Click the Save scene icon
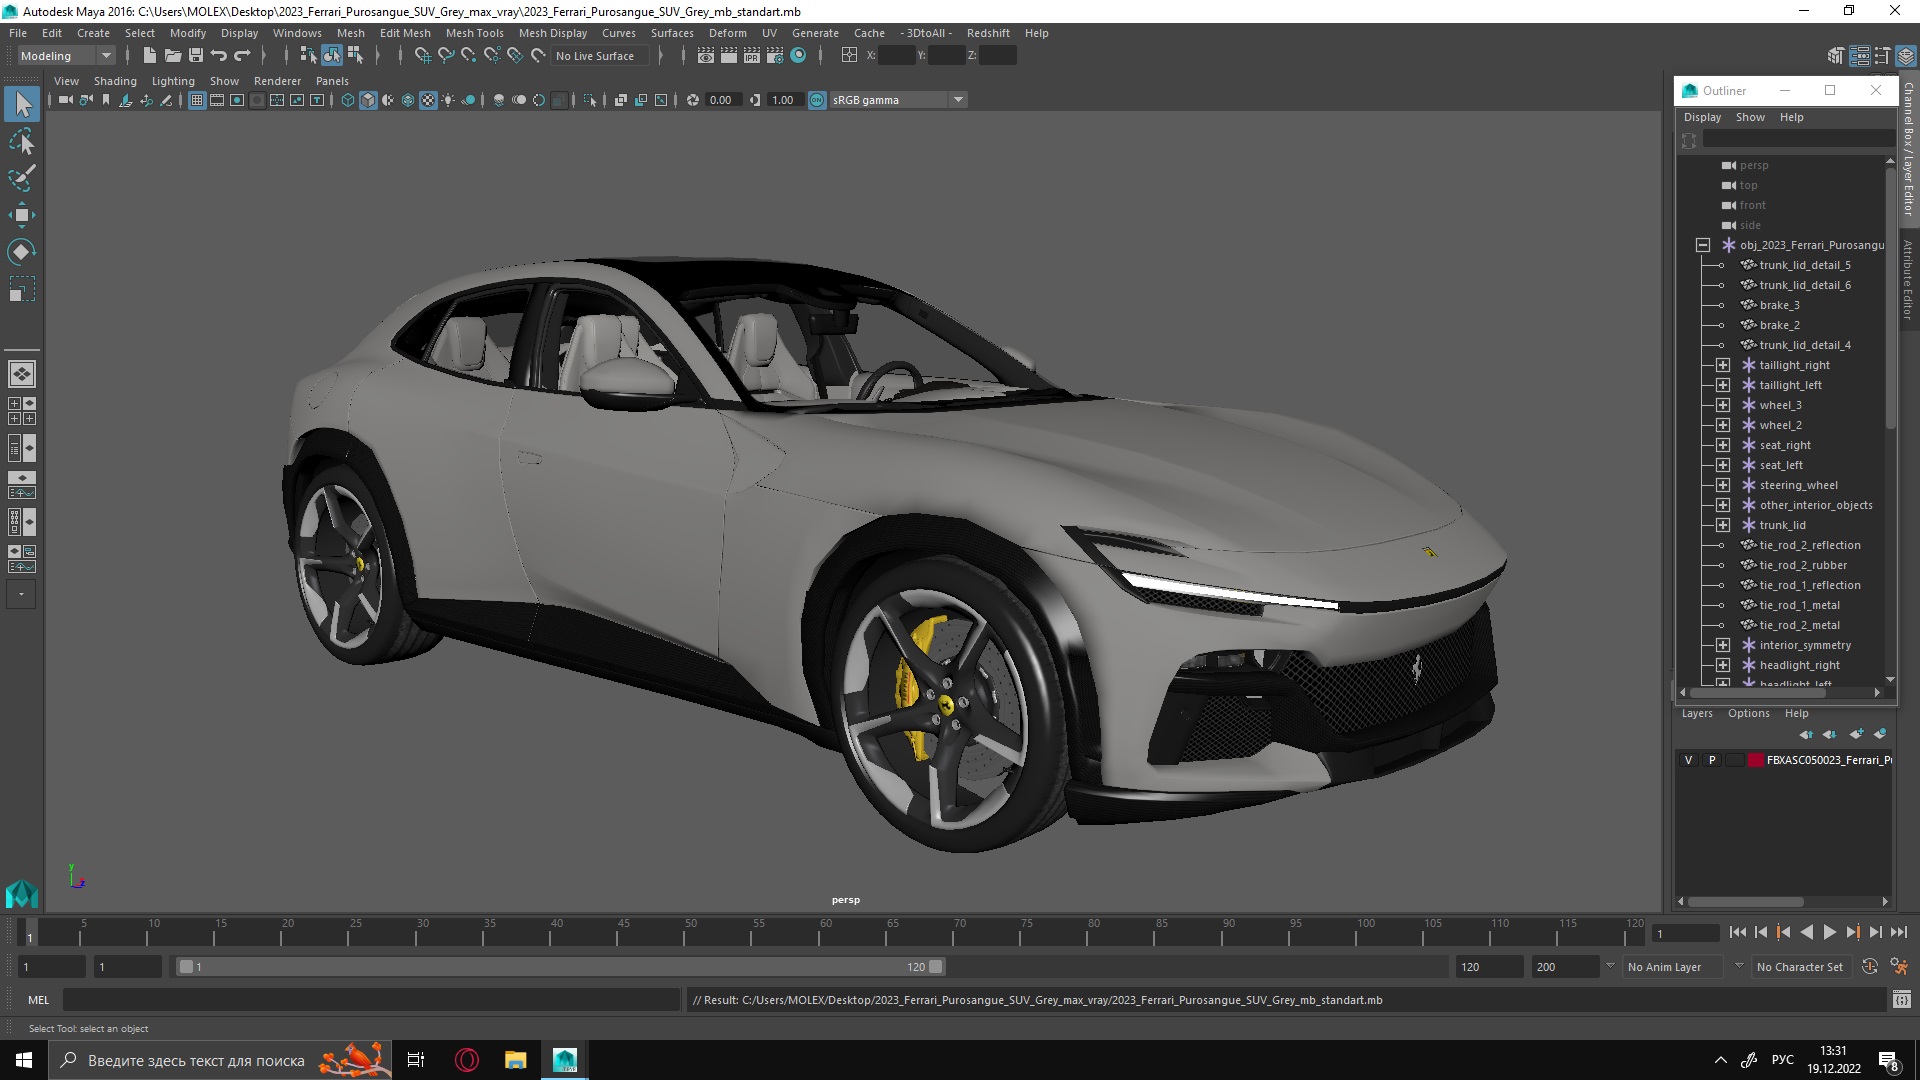The height and width of the screenshot is (1080, 1920). pos(196,56)
